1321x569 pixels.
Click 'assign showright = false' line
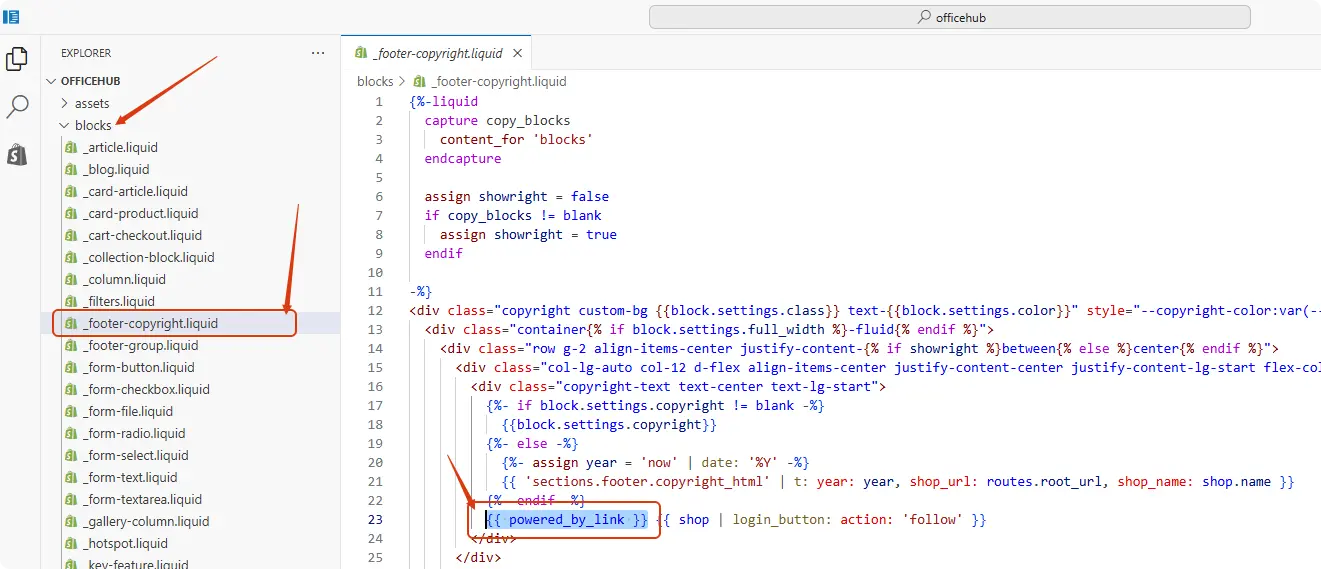[x=516, y=196]
